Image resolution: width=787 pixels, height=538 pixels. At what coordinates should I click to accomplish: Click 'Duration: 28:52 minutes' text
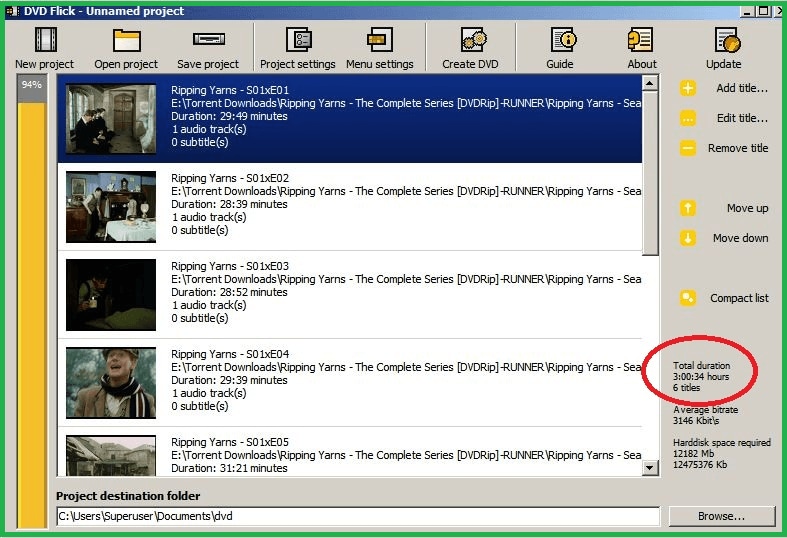pyautogui.click(x=229, y=292)
